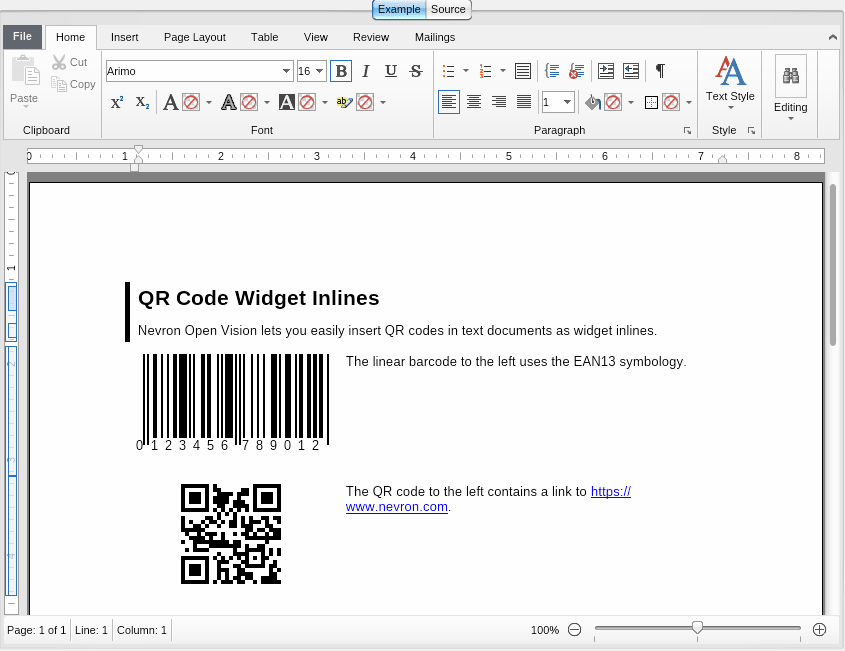
Task: Toggle underline text formatting
Action: tap(391, 71)
